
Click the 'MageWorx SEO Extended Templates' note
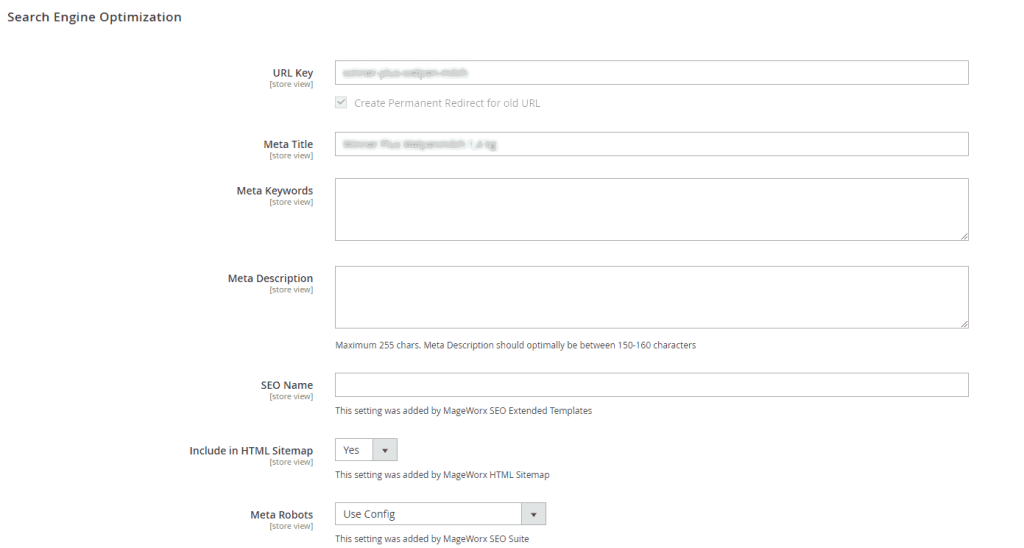coord(464,411)
